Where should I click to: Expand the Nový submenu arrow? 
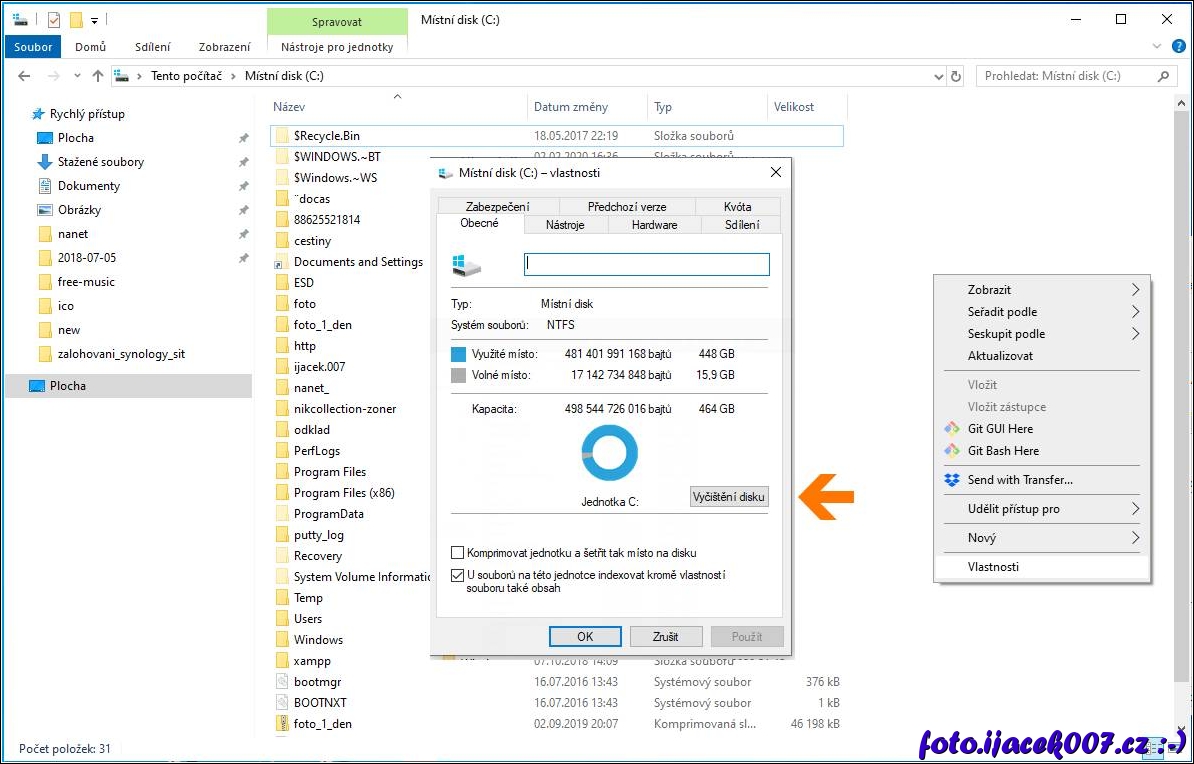[1135, 538]
